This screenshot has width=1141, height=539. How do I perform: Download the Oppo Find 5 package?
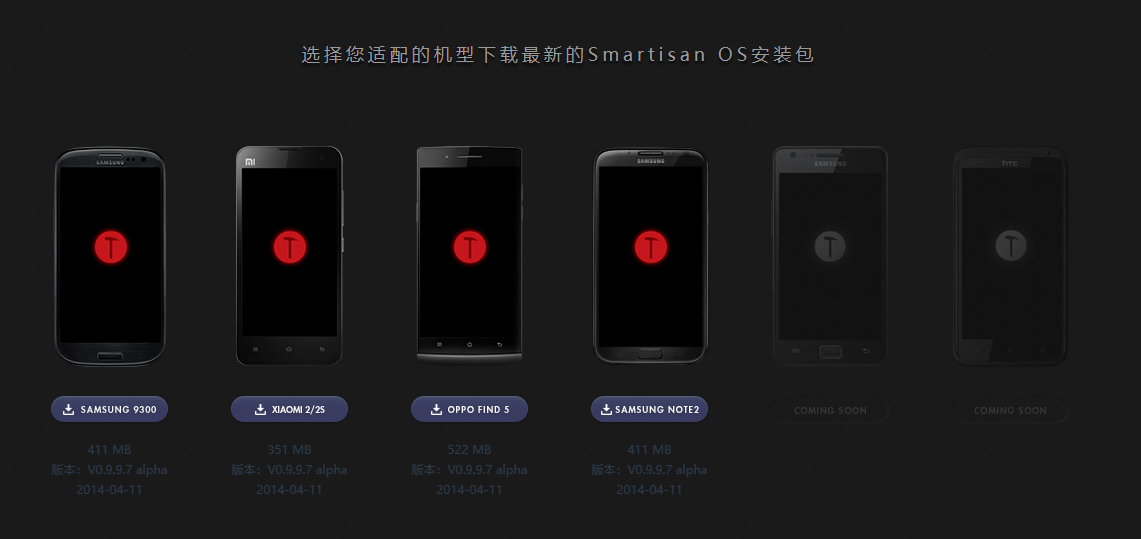click(469, 409)
